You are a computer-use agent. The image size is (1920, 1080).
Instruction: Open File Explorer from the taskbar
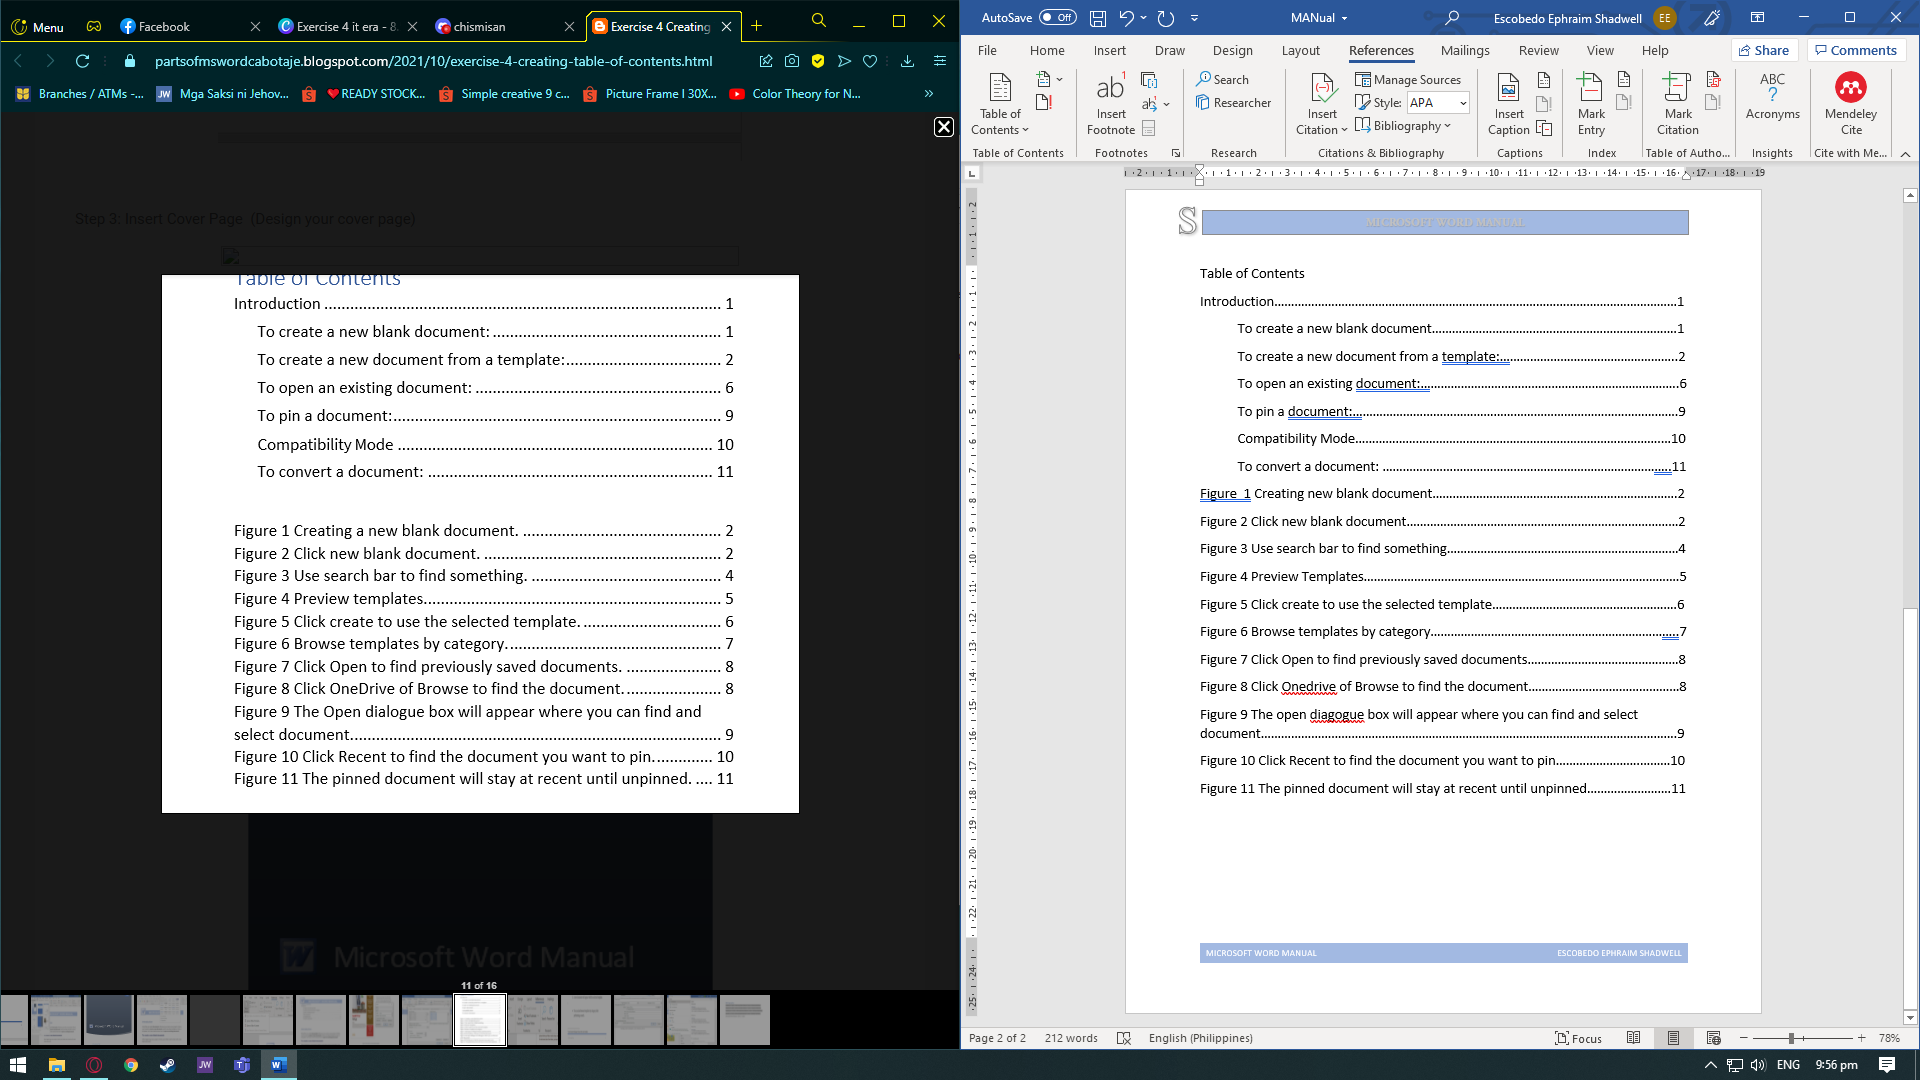[x=57, y=1065]
